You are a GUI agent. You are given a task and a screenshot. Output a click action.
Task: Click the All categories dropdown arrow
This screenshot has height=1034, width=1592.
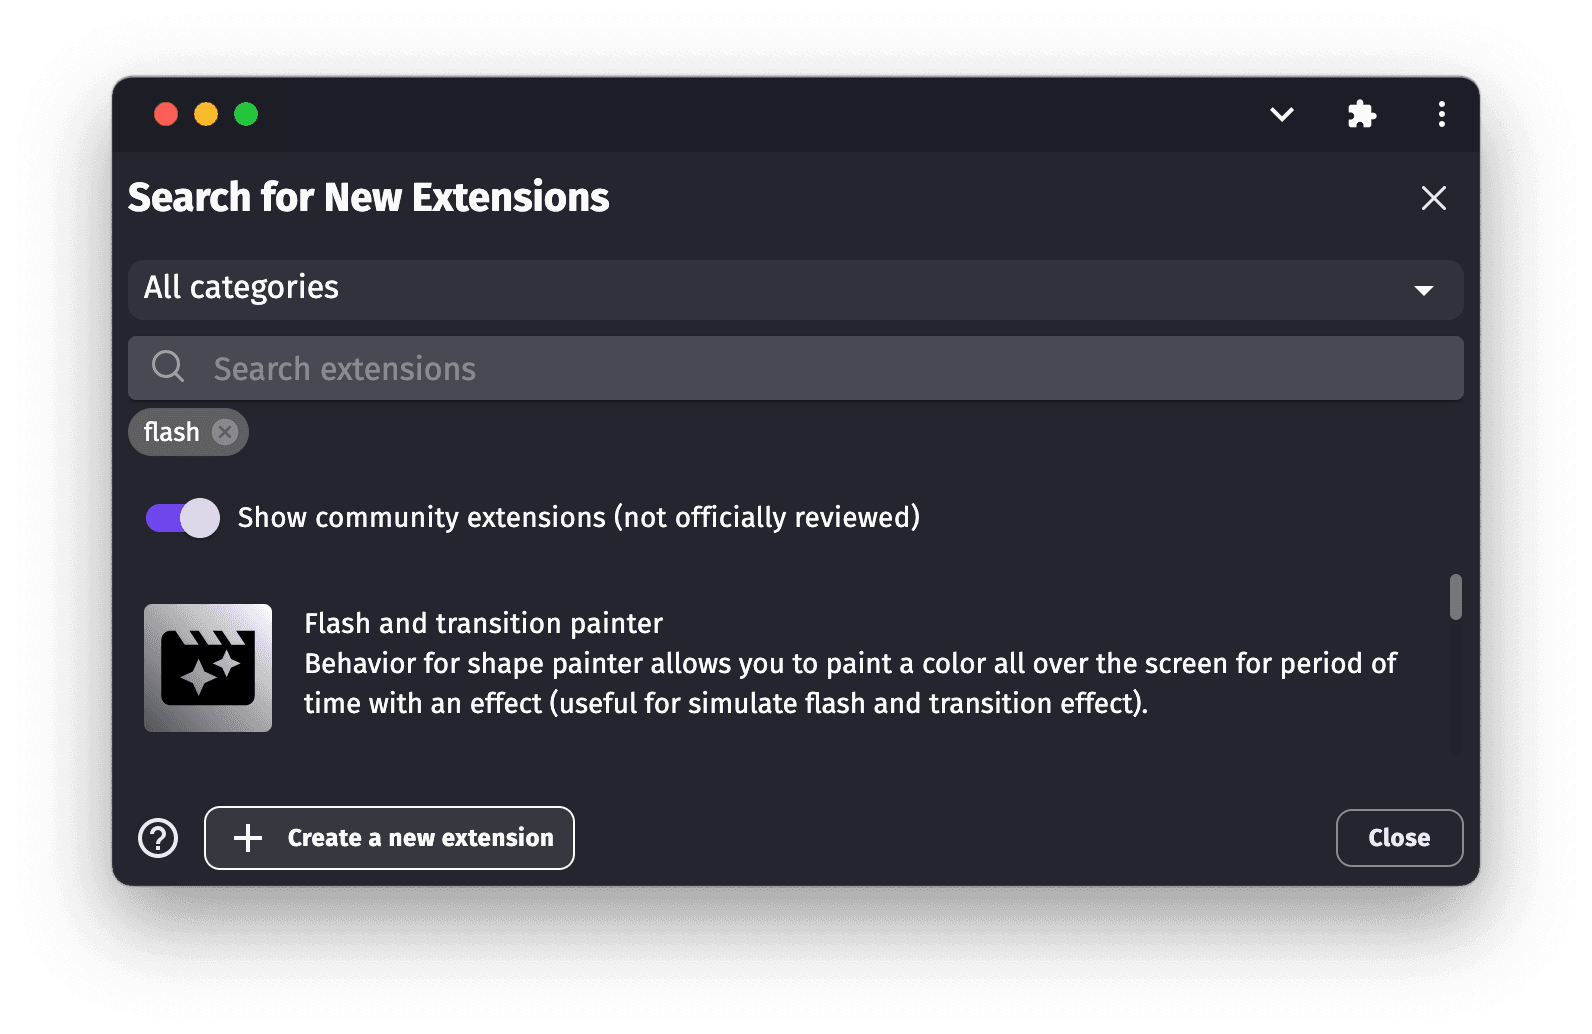coord(1423,291)
